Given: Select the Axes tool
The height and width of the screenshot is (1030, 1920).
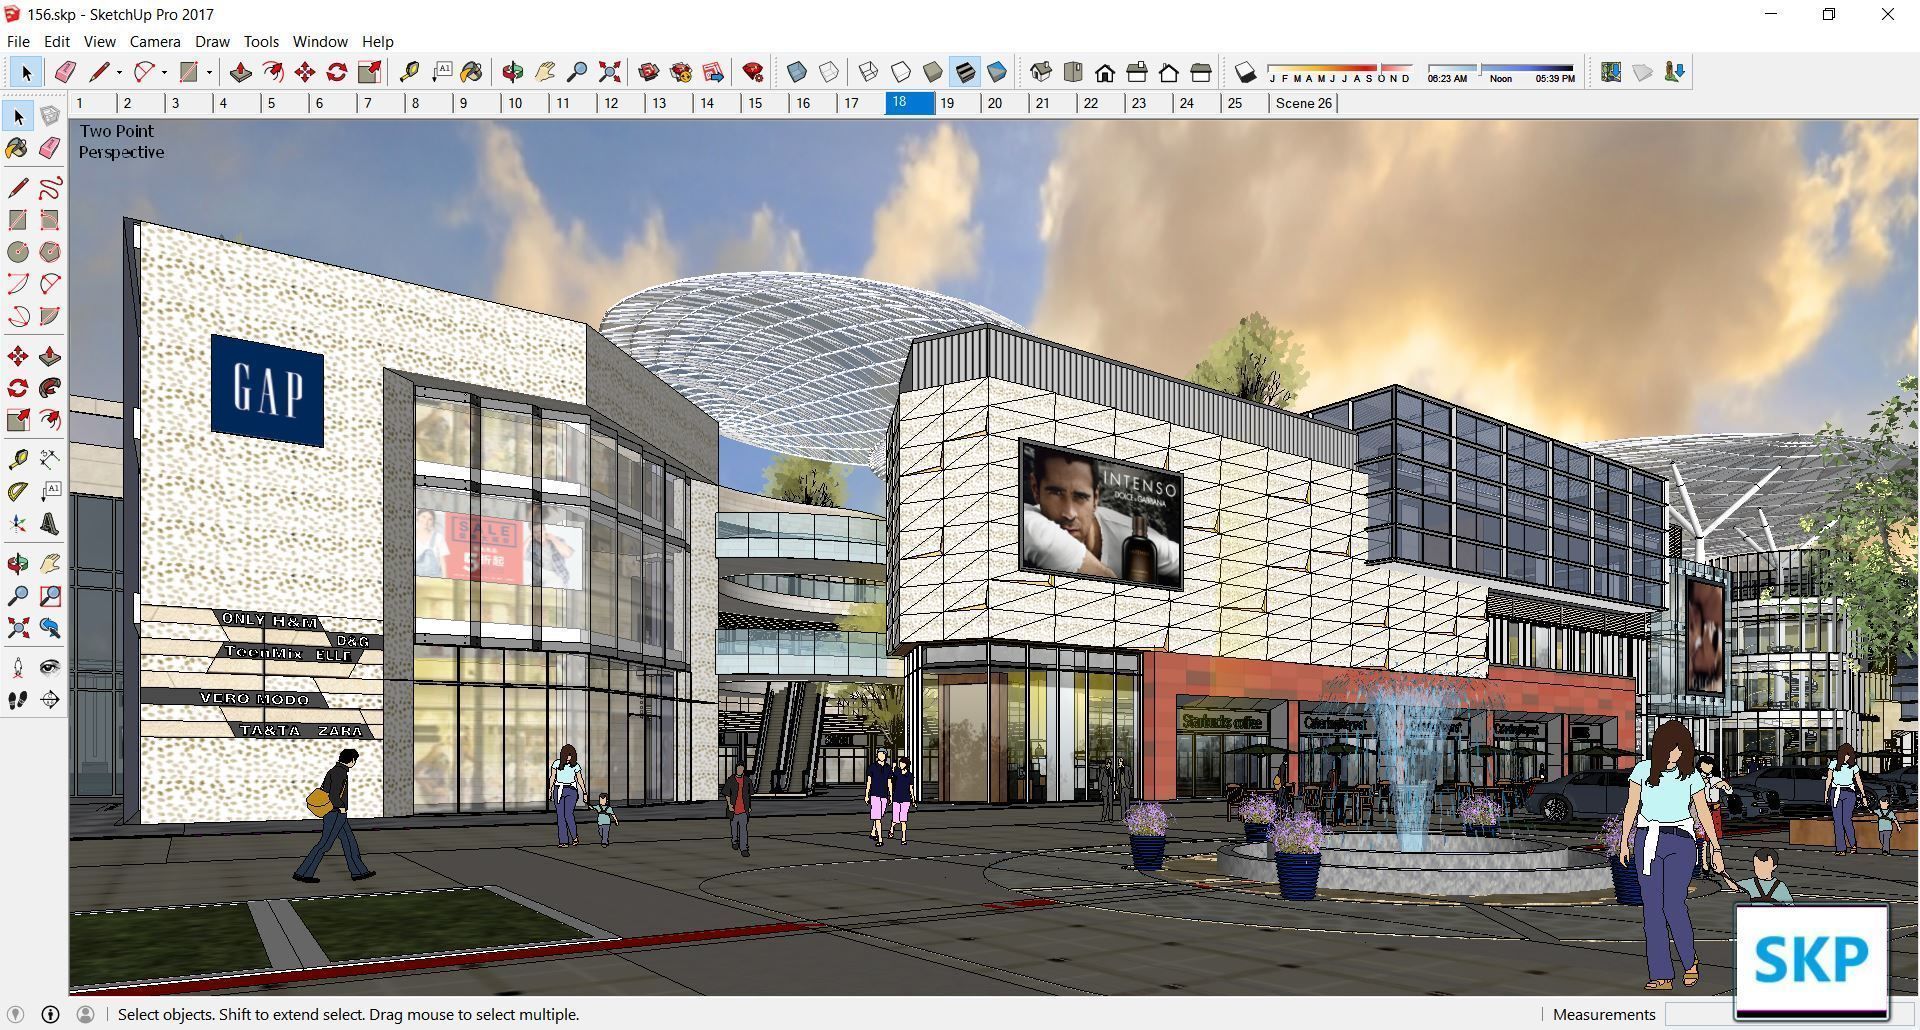Looking at the screenshot, I should pos(18,523).
